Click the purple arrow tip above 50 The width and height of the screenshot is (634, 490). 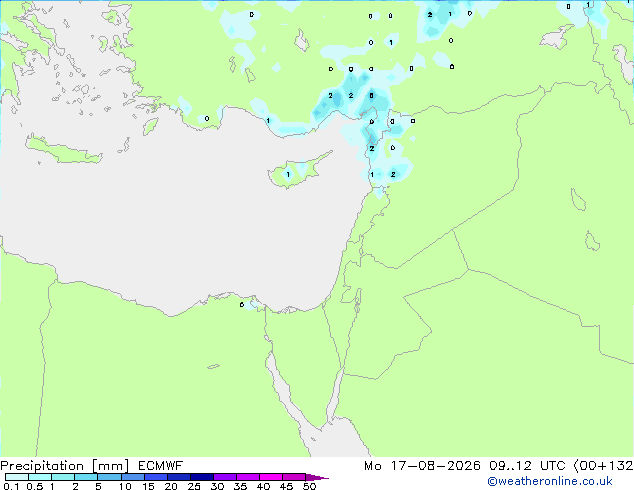tap(317, 477)
